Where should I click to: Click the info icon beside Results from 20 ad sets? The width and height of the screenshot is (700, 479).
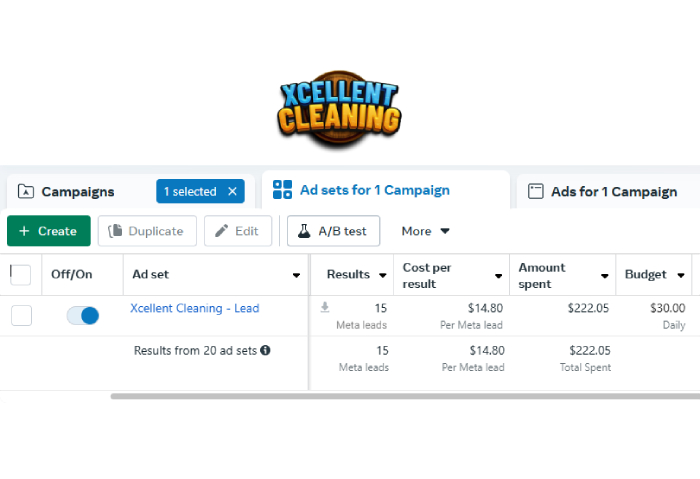[265, 350]
